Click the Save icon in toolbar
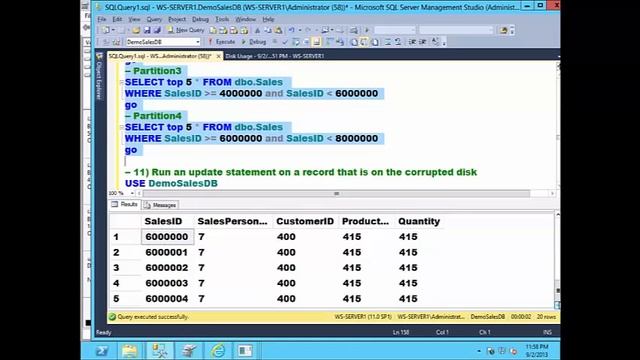The image size is (640, 360). (x=147, y=30)
